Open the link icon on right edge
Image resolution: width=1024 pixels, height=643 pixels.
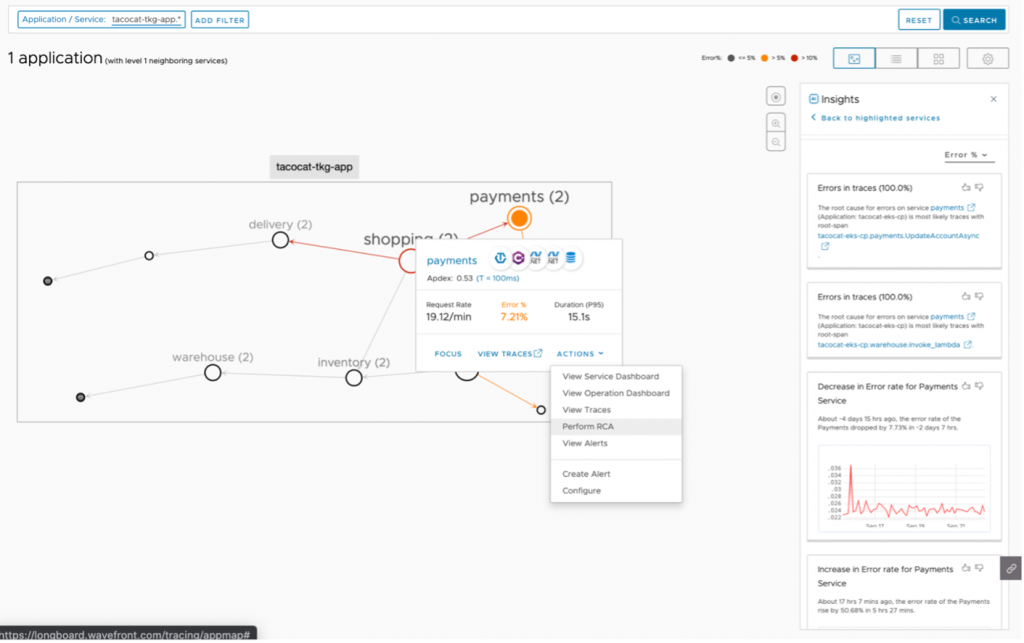(1011, 568)
